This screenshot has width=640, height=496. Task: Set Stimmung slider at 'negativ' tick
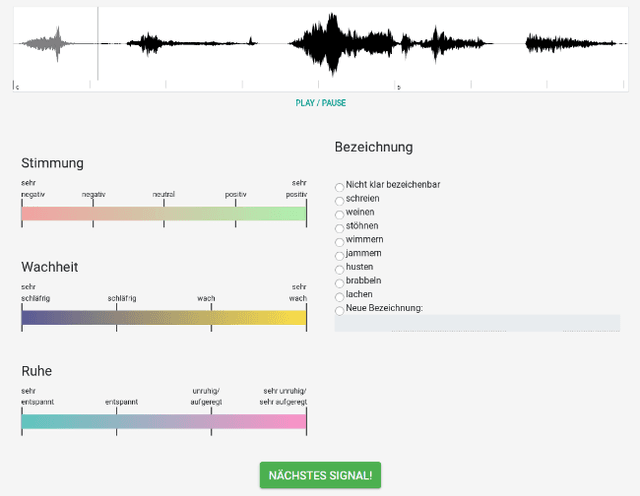tap(93, 214)
